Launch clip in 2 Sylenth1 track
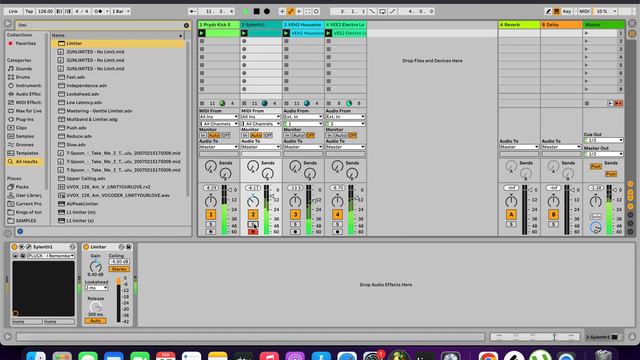This screenshot has height=360, width=640. (244, 33)
